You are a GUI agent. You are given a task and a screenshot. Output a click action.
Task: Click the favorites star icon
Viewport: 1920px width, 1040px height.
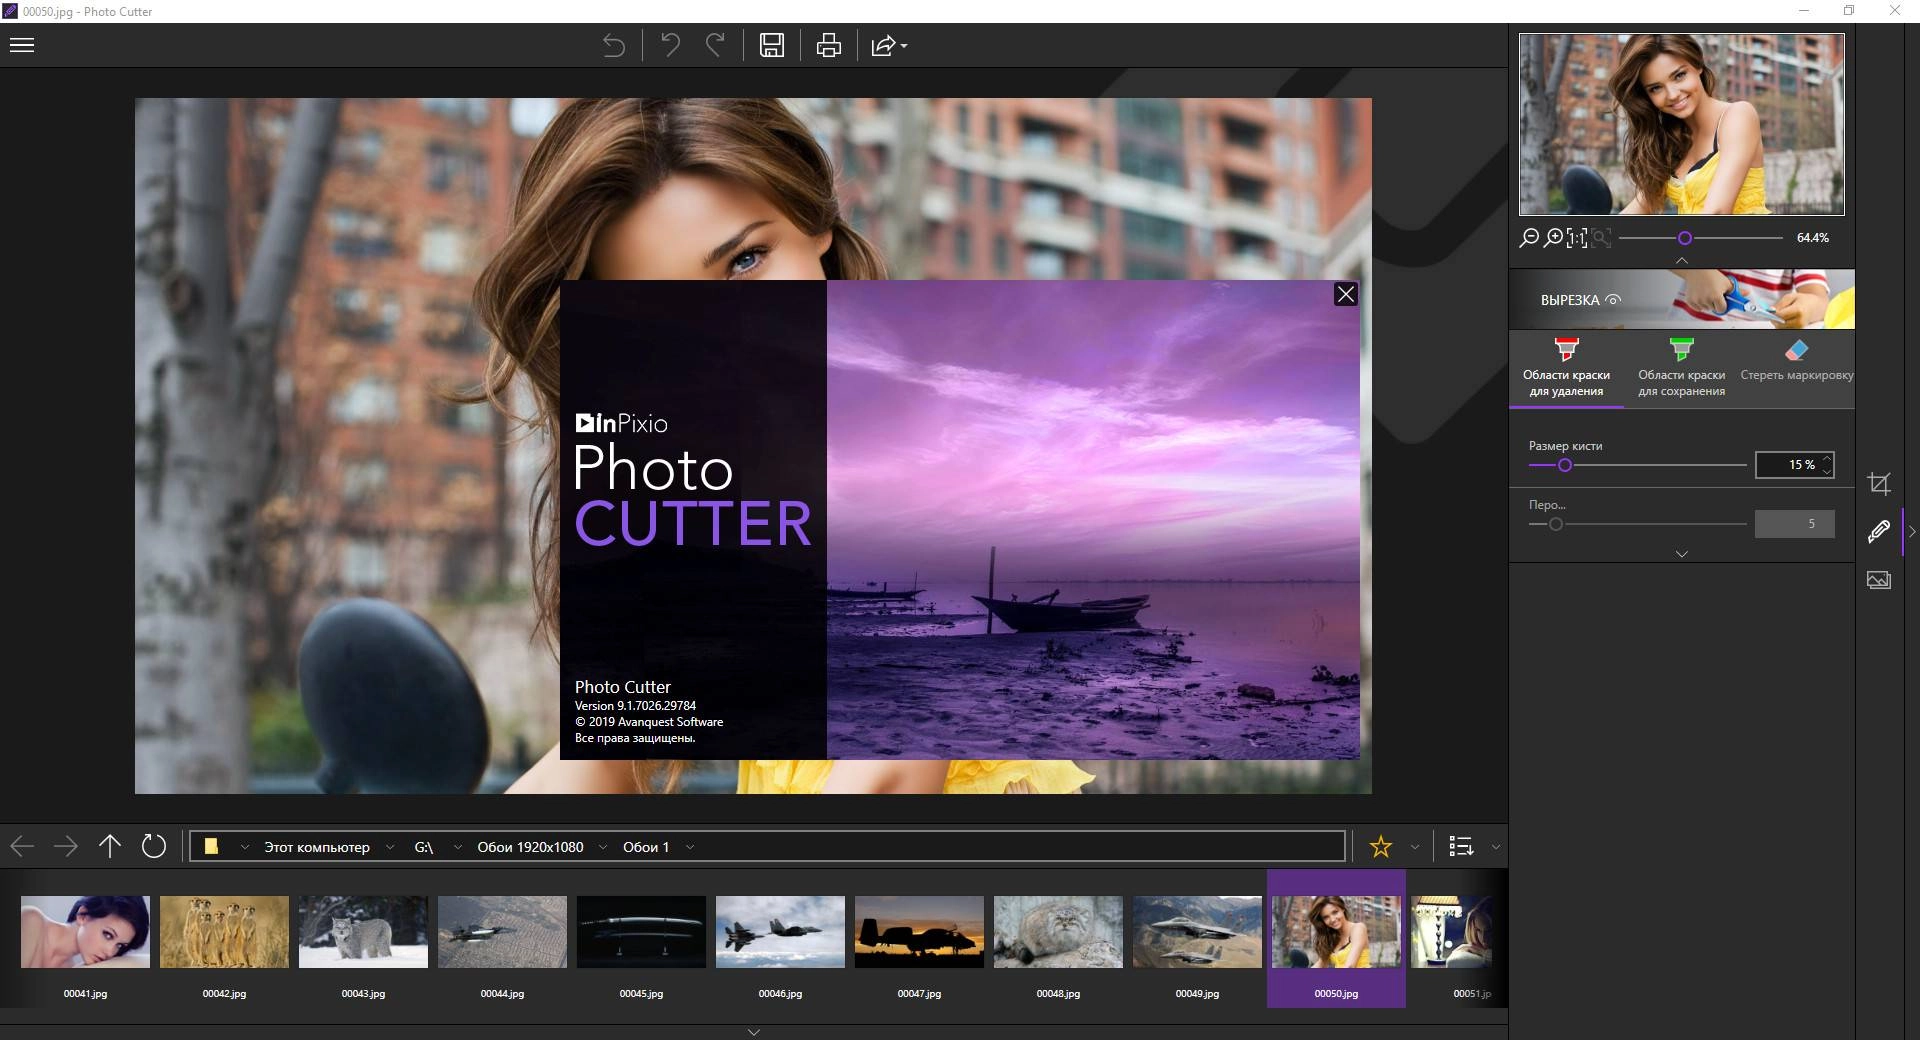(1381, 847)
